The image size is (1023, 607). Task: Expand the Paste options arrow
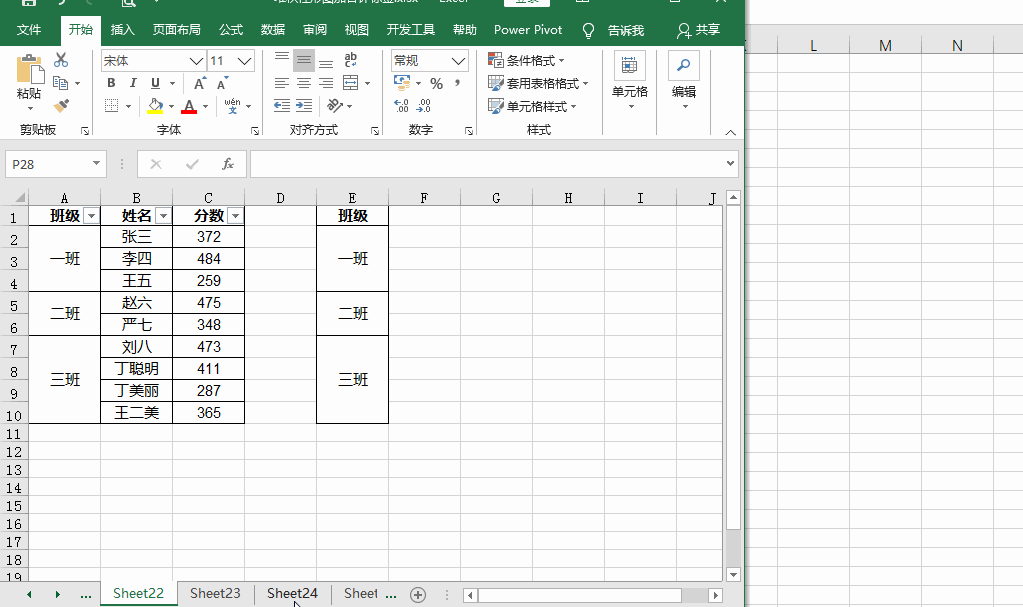click(30, 108)
